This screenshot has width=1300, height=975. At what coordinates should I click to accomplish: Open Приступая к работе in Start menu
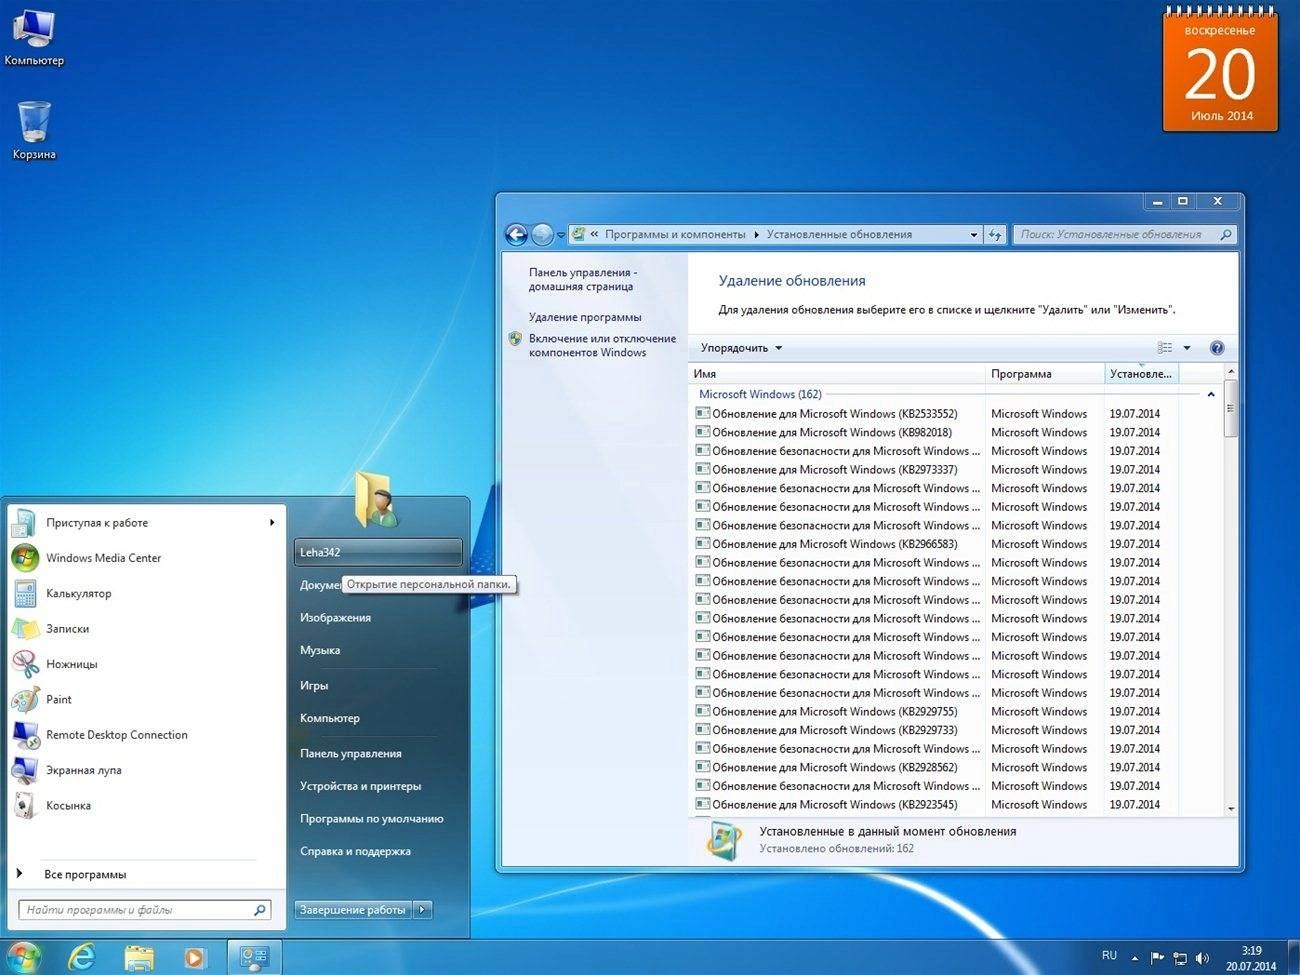point(145,522)
